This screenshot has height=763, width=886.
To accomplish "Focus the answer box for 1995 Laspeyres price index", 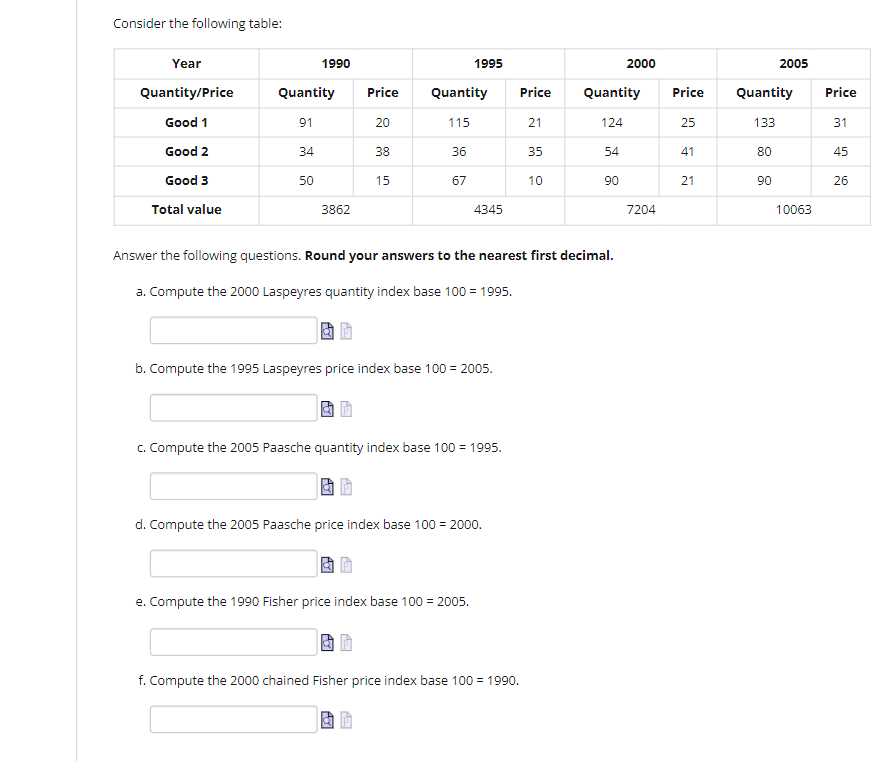I will (233, 407).
